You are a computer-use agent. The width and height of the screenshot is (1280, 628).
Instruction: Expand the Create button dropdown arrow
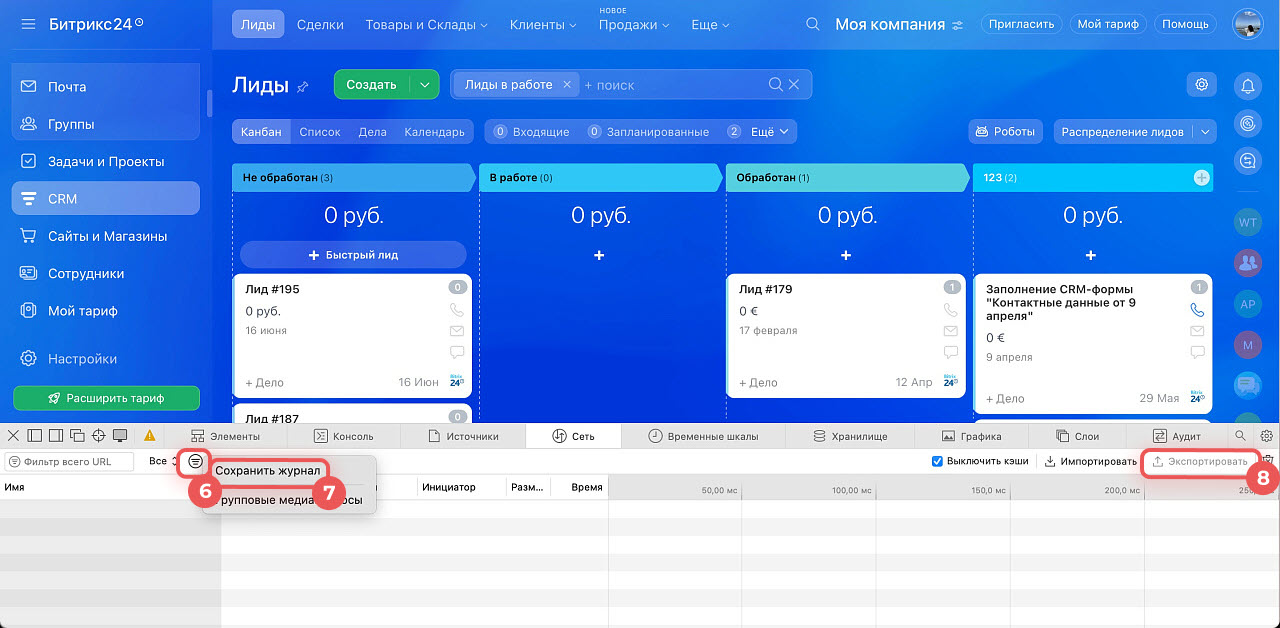[425, 85]
